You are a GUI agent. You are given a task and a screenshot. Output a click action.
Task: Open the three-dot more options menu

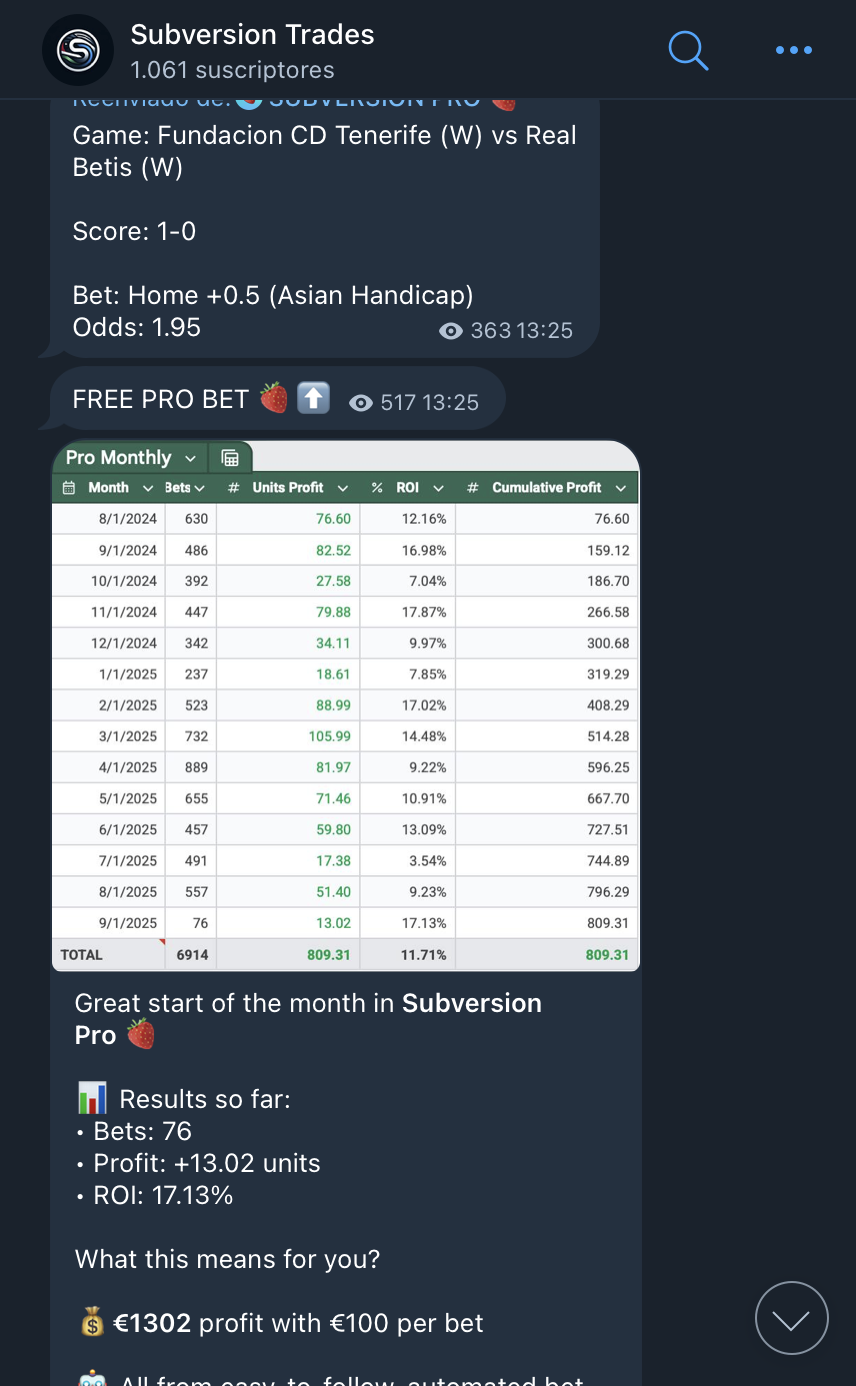click(794, 49)
